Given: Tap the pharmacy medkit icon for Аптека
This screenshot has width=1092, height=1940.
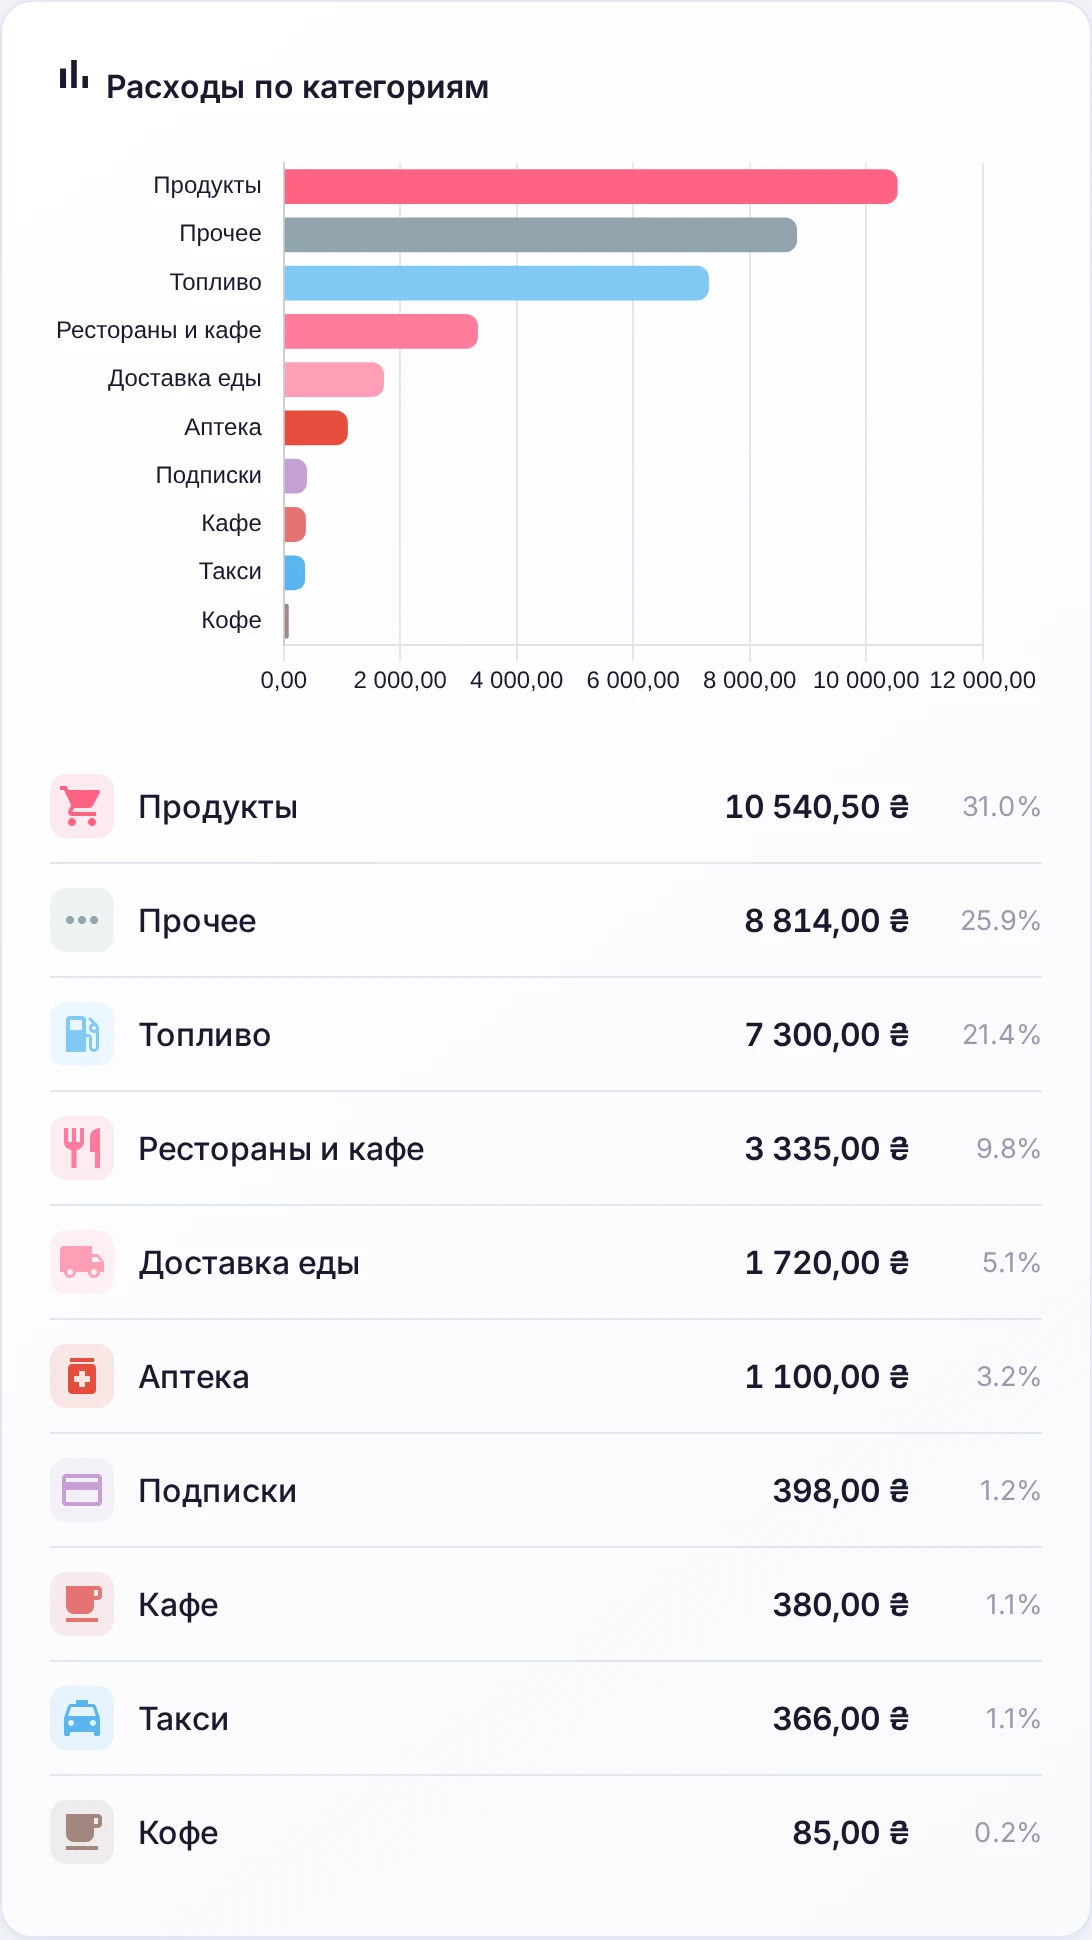Looking at the screenshot, I should [x=82, y=1376].
